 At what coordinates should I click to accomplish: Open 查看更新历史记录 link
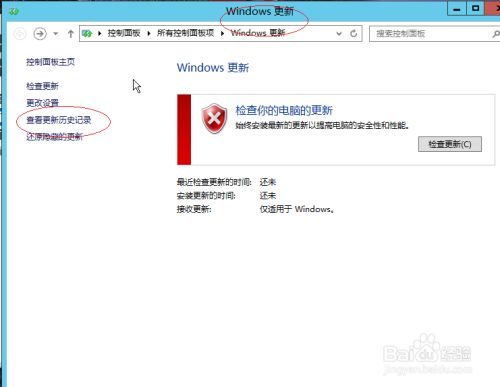tap(59, 120)
